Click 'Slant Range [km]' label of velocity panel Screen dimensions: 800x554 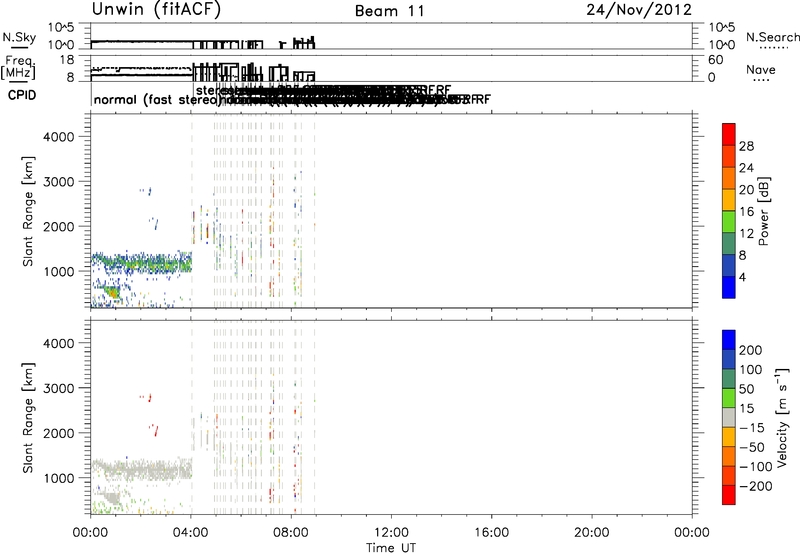click(28, 417)
